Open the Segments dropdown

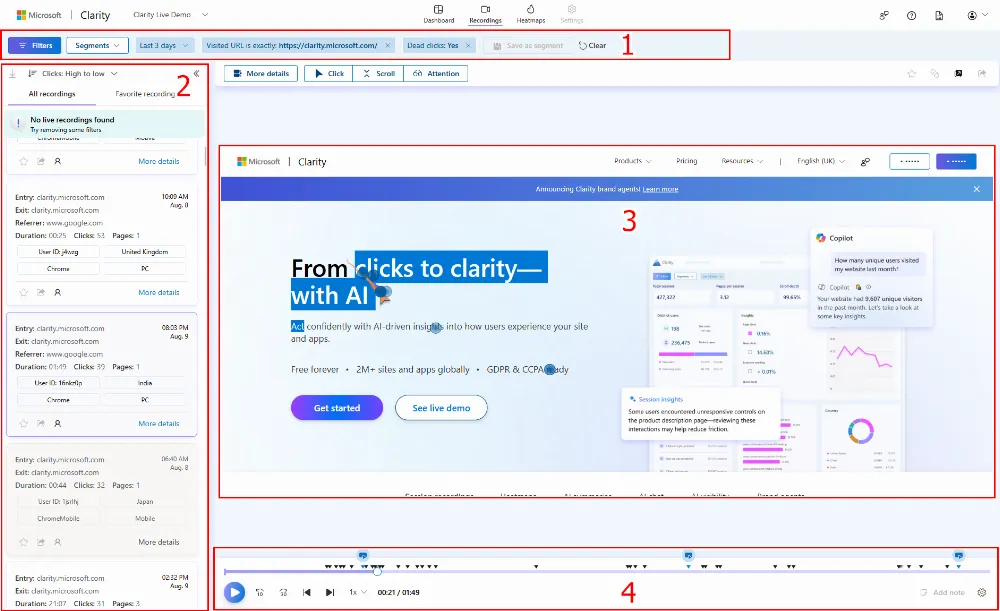(x=97, y=45)
